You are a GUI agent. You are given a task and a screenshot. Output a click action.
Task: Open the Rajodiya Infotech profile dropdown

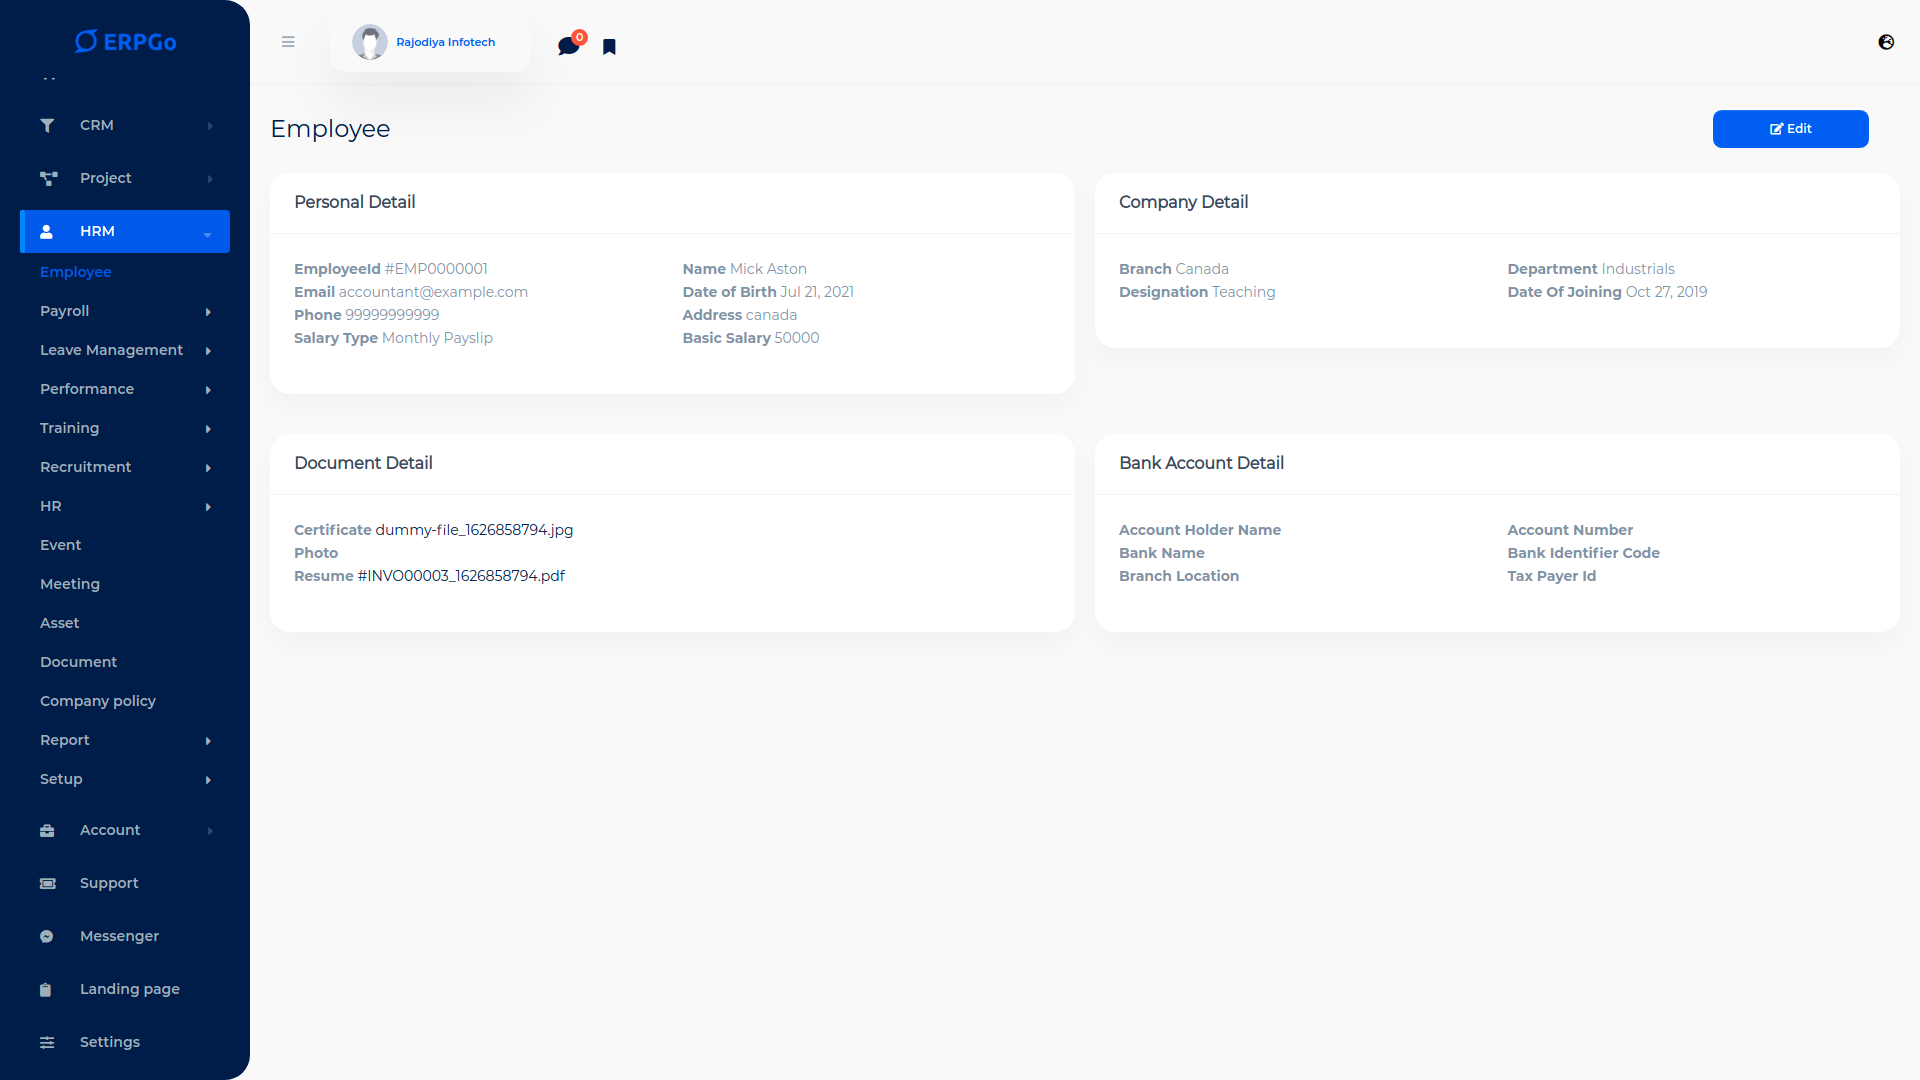click(x=430, y=42)
